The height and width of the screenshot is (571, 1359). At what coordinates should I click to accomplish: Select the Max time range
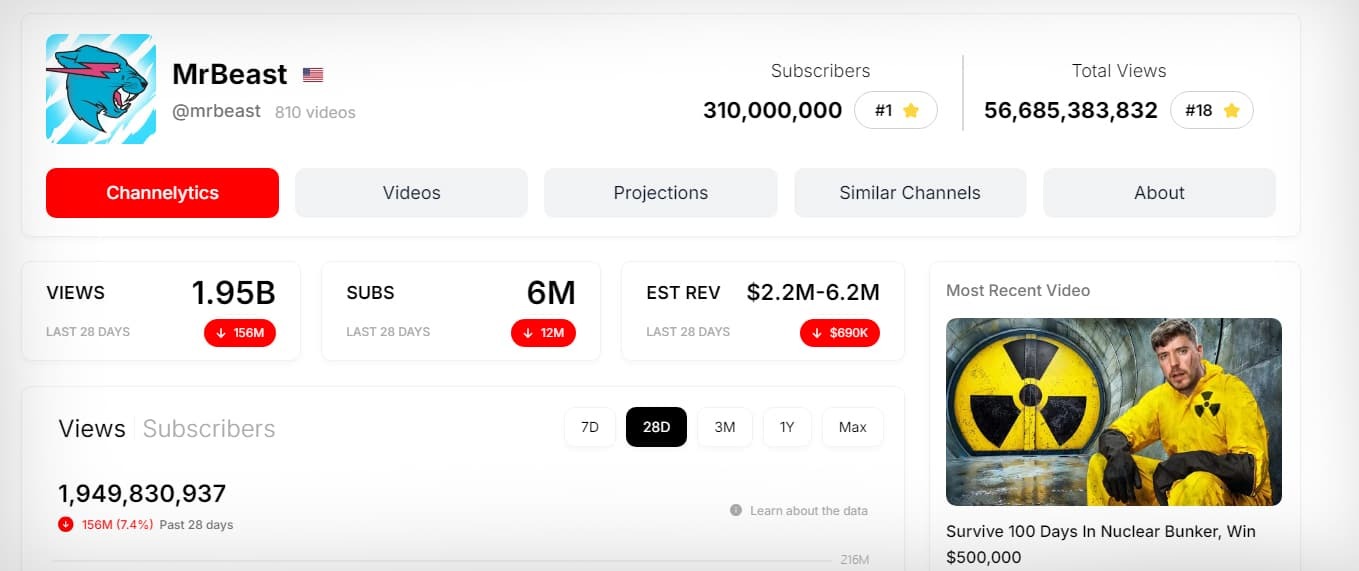pos(853,427)
